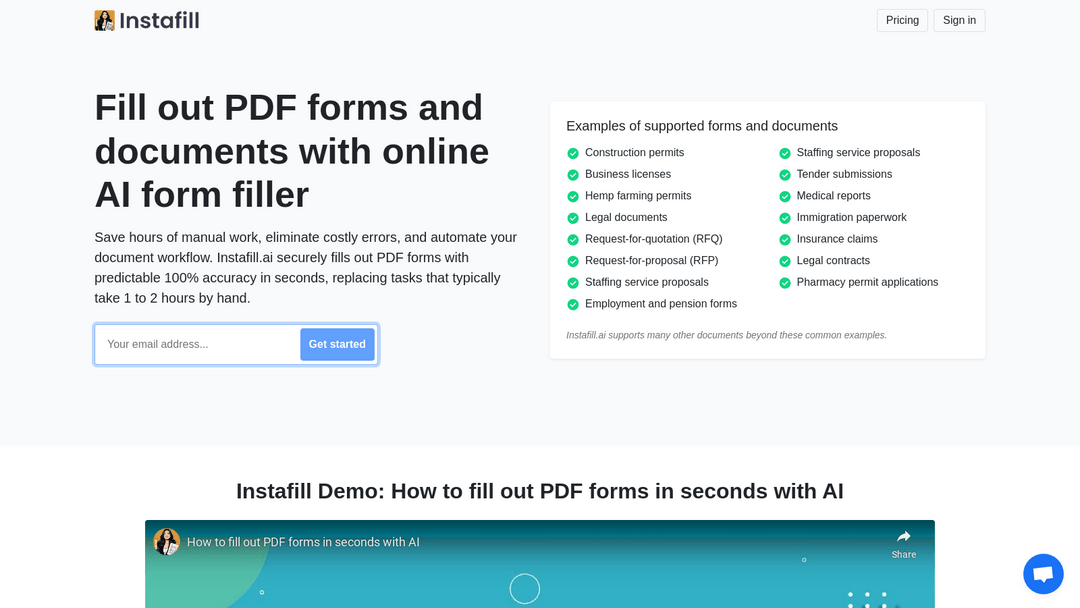Viewport: 1080px width, 608px height.
Task: Click checkmark beside Business licenses
Action: click(572, 175)
